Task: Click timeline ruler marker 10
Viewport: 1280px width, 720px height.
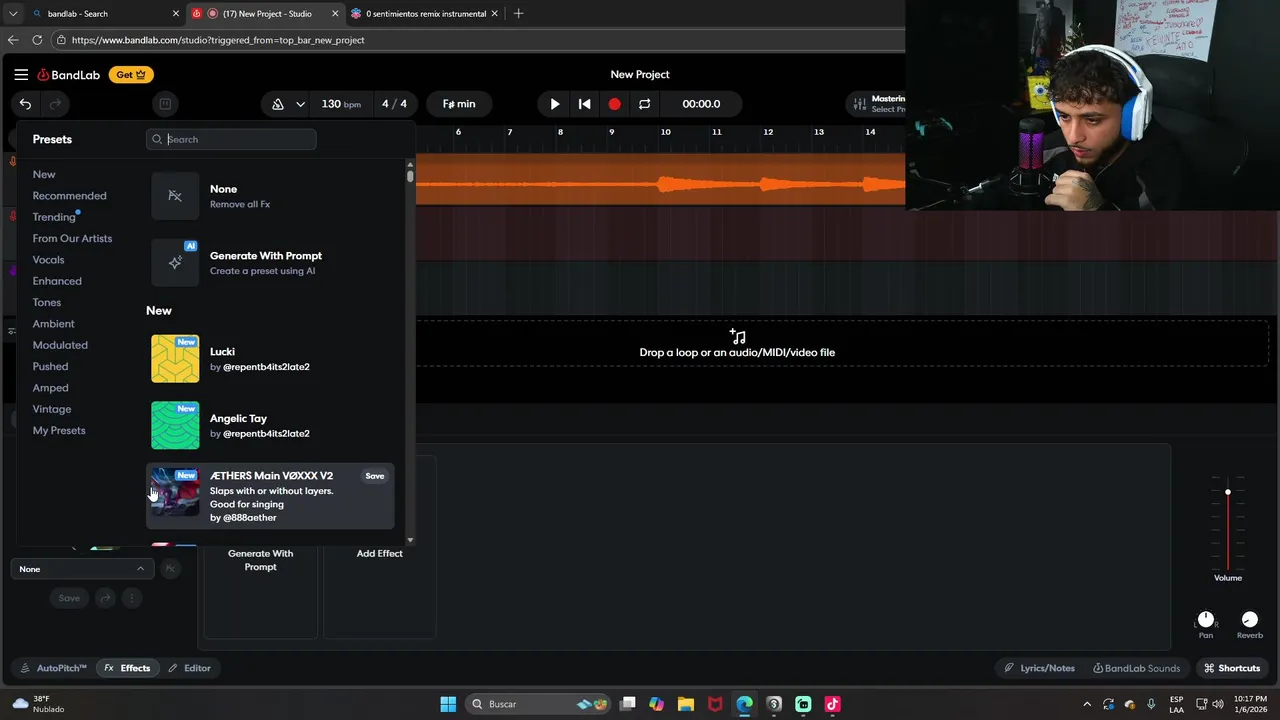Action: click(x=665, y=132)
